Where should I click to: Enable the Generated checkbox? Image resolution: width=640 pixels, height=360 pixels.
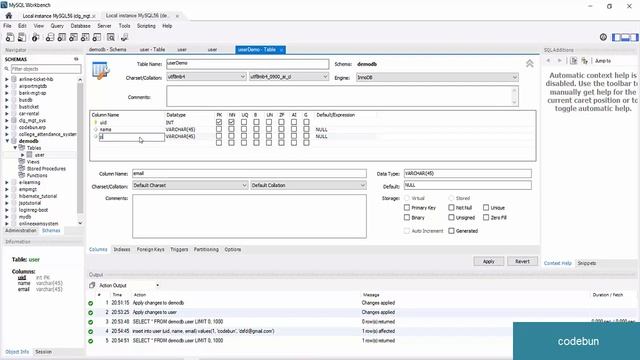click(451, 231)
